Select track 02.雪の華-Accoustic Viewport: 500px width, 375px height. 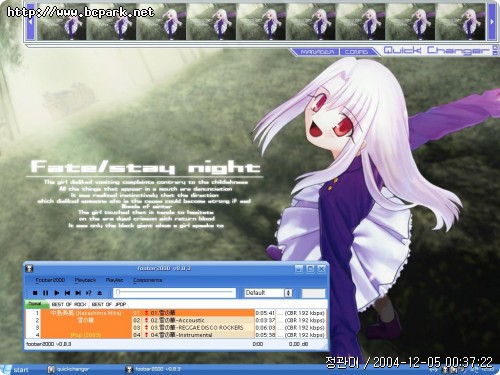pyautogui.click(x=193, y=320)
